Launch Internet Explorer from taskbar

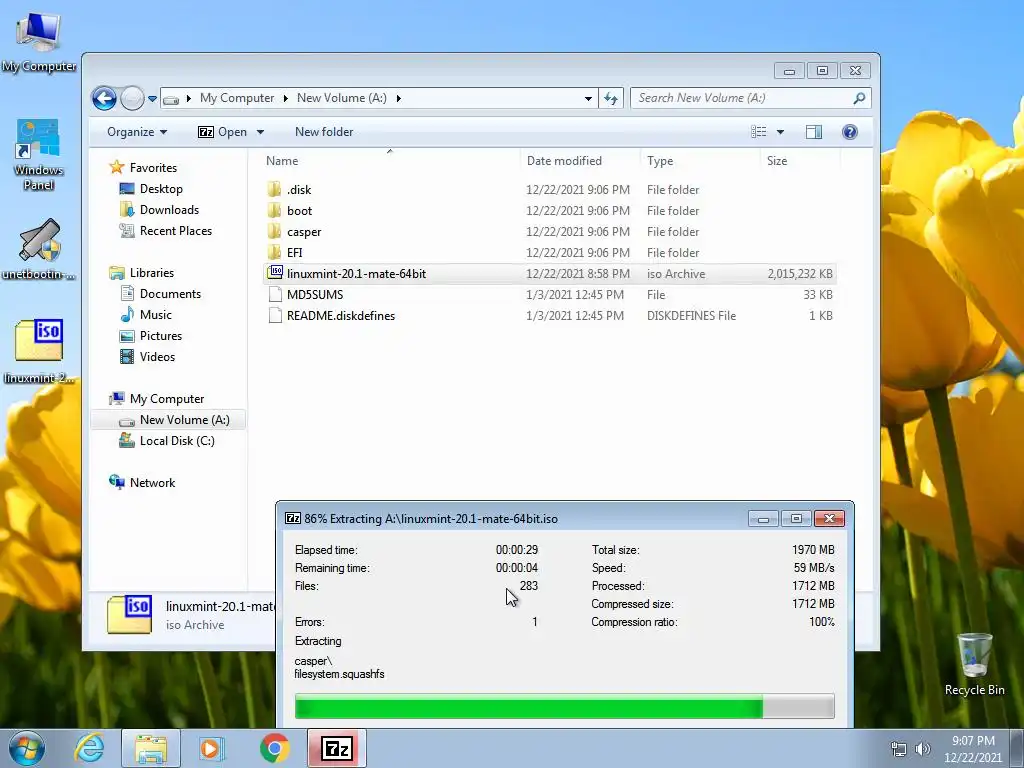pyautogui.click(x=89, y=748)
